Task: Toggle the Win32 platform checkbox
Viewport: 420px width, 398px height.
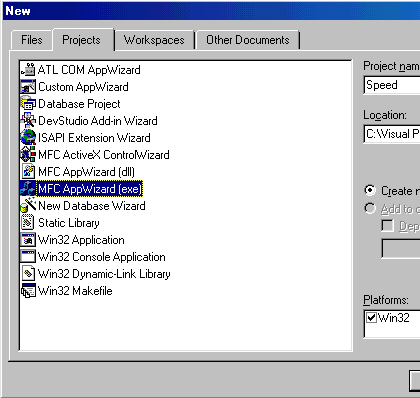Action: coord(371,318)
